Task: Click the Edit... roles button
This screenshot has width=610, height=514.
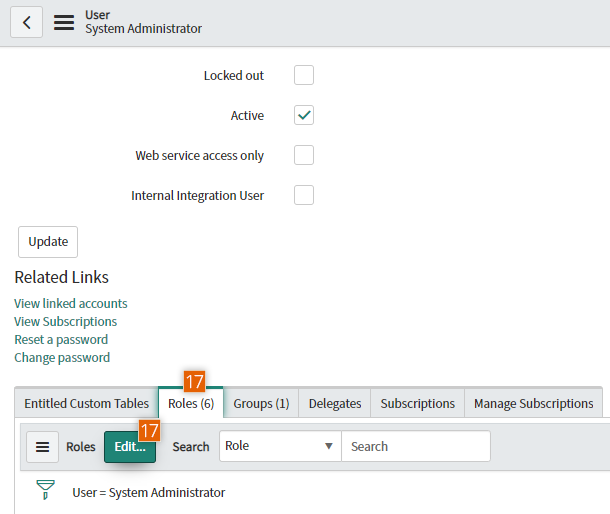Action: tap(130, 447)
